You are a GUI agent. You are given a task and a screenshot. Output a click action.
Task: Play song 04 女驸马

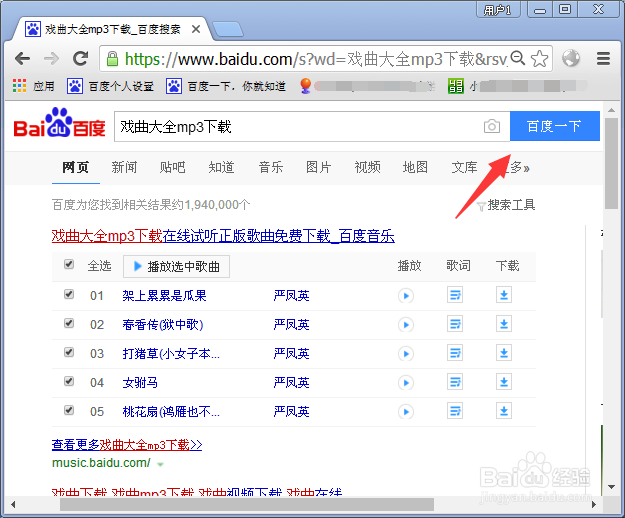coord(406,383)
